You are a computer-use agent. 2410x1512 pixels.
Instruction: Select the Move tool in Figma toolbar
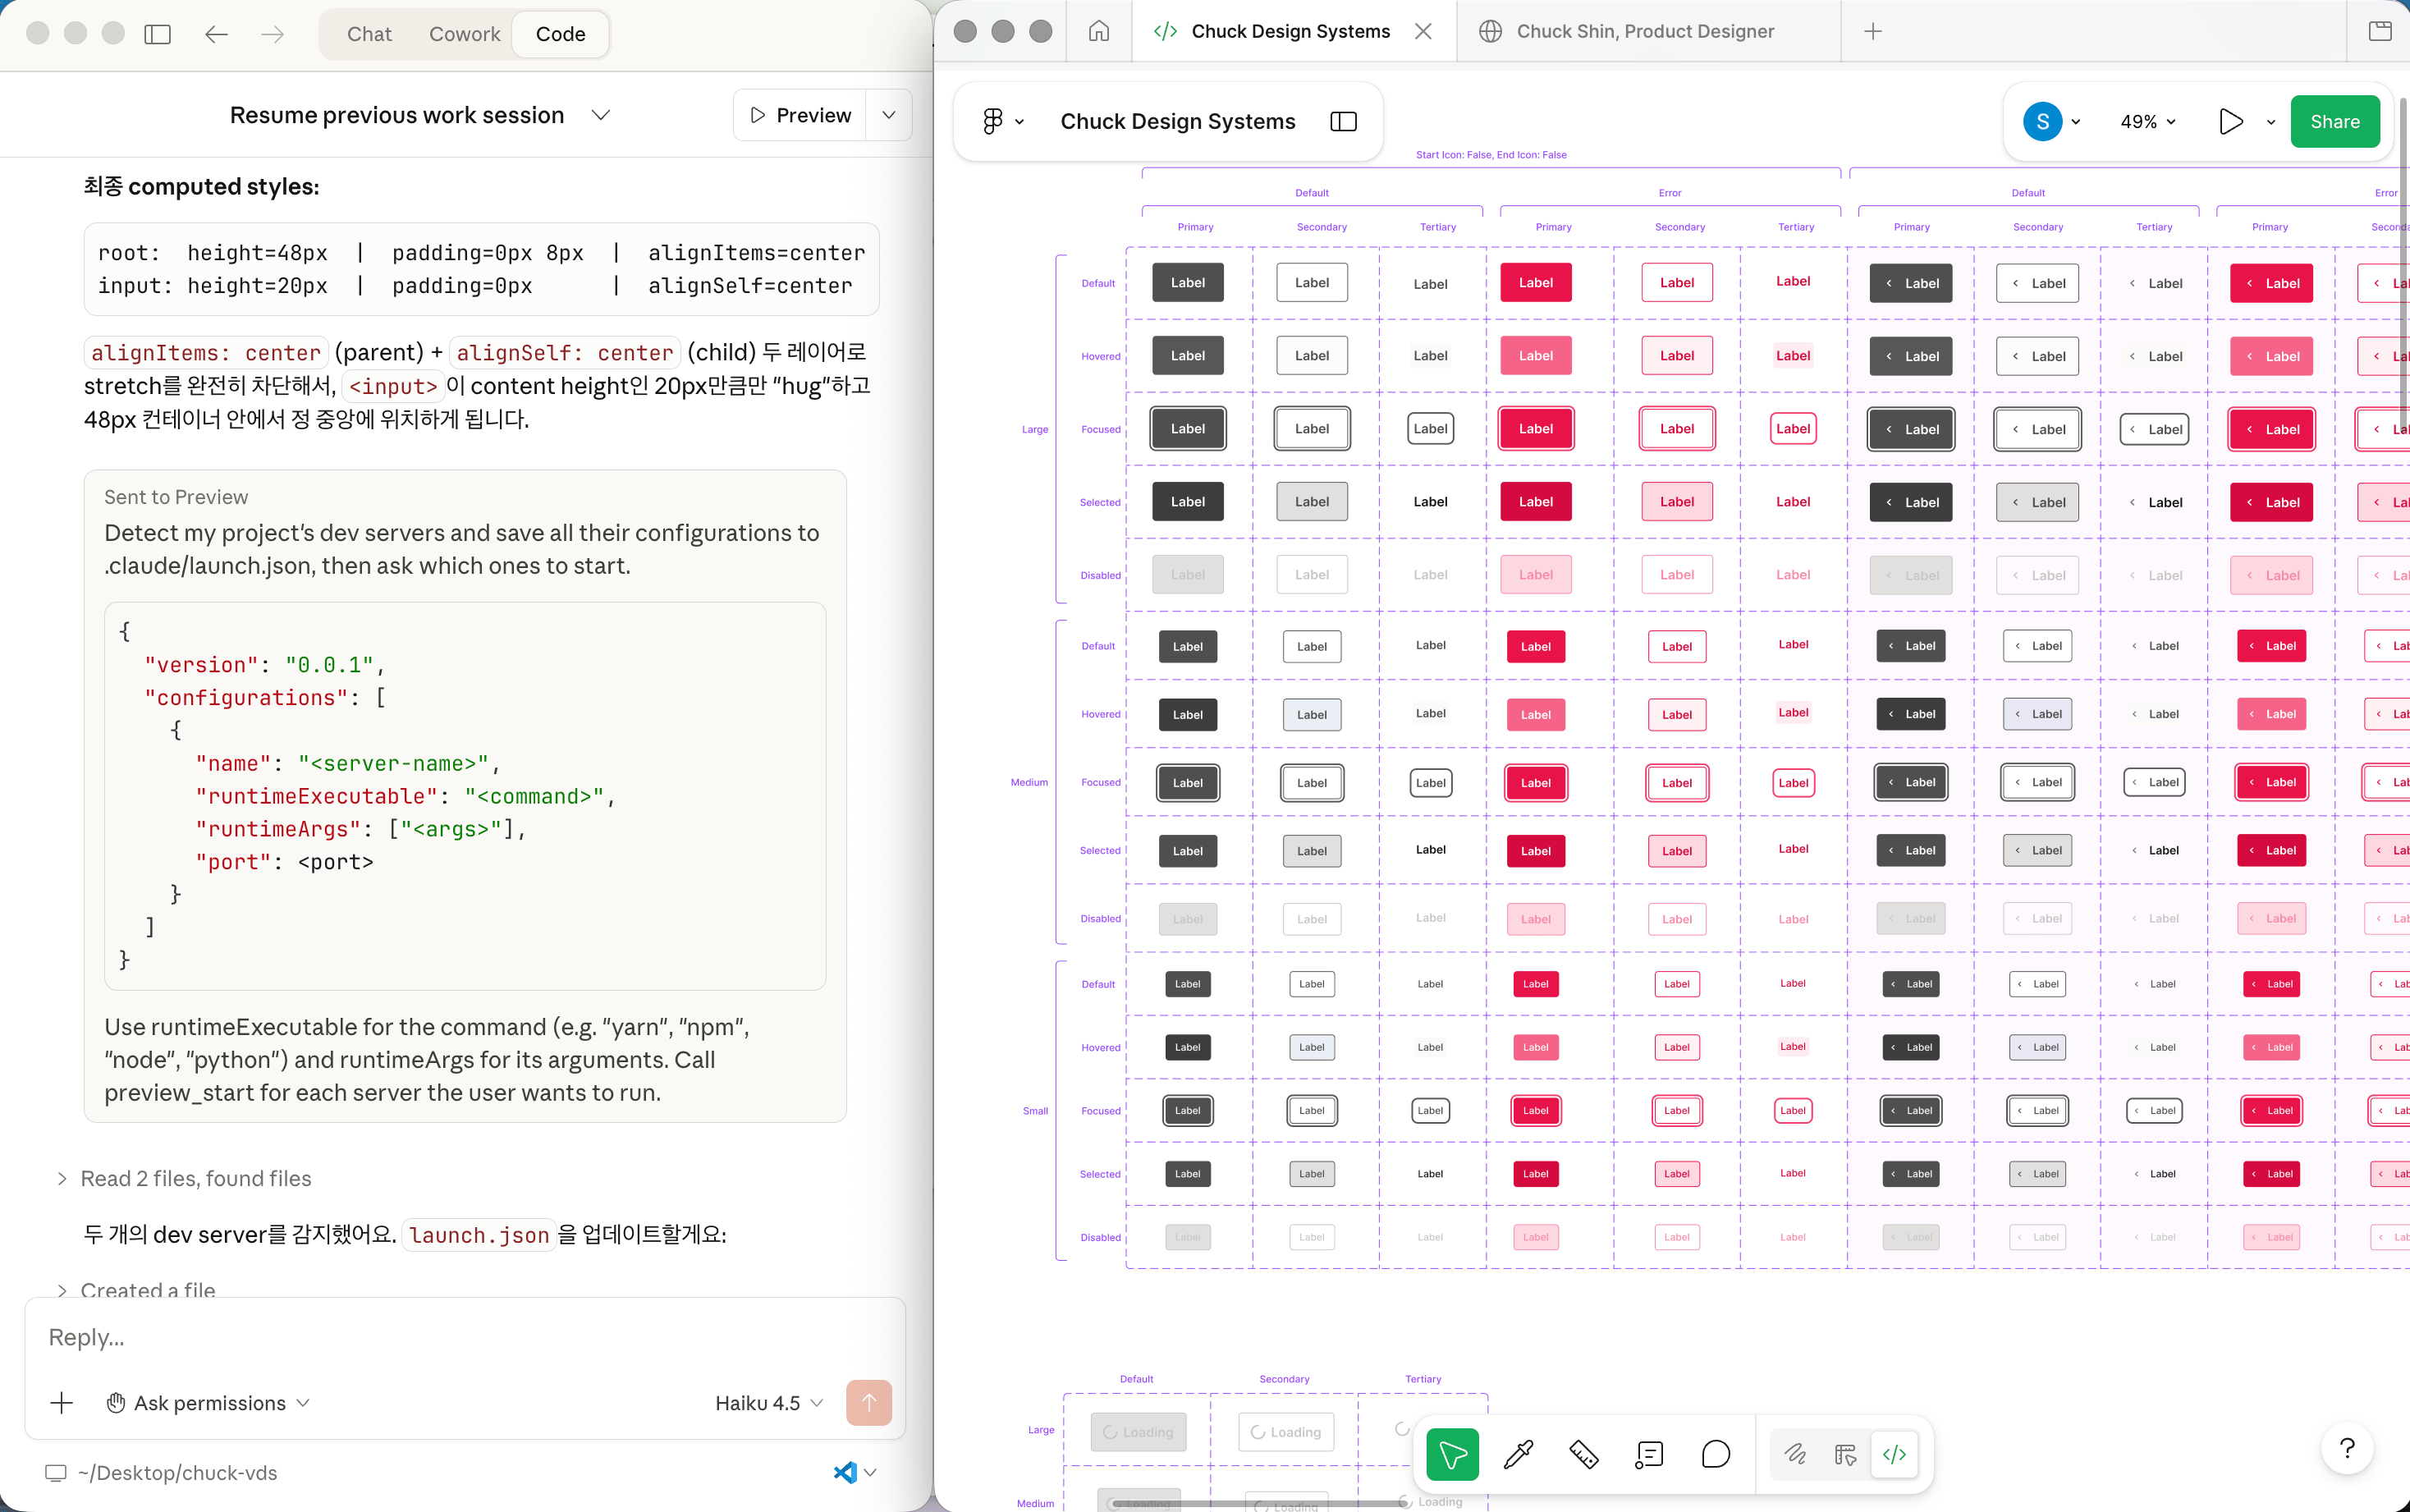(x=1452, y=1454)
